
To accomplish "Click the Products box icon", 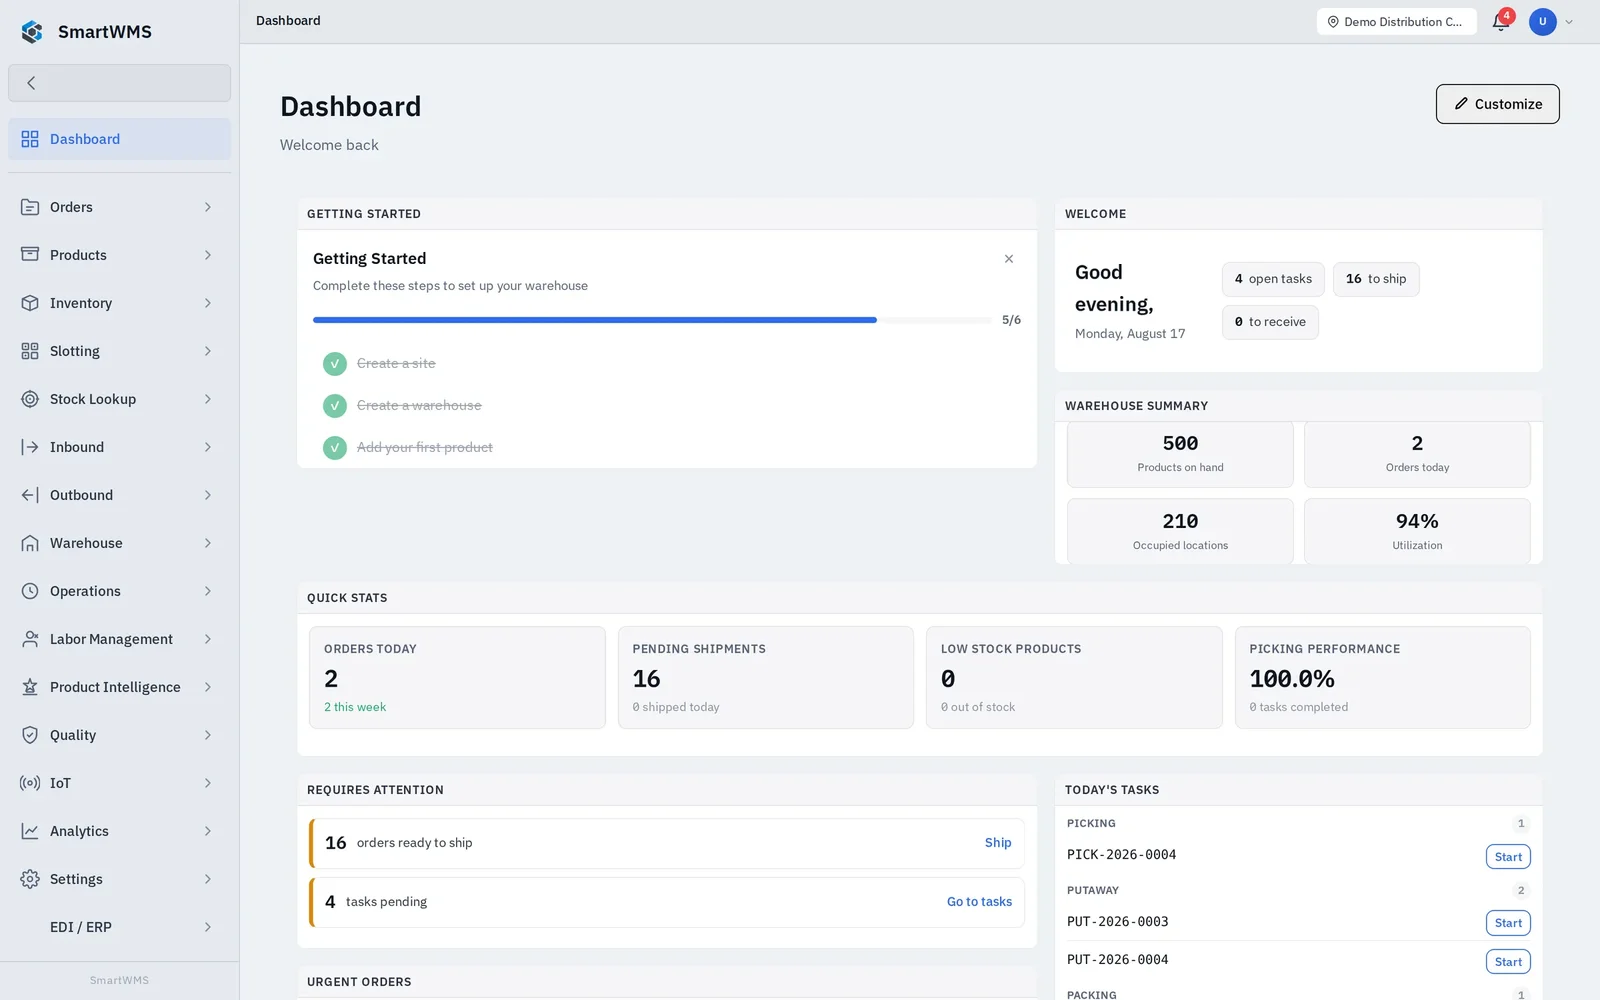I will click(x=30, y=255).
